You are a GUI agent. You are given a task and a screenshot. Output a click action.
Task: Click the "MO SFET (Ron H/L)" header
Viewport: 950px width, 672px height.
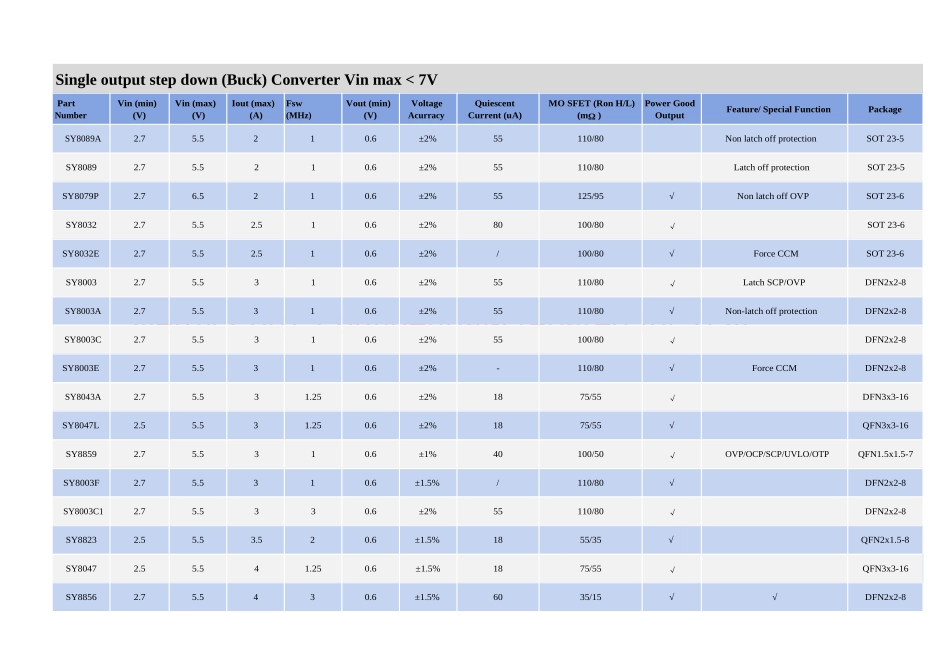point(591,109)
